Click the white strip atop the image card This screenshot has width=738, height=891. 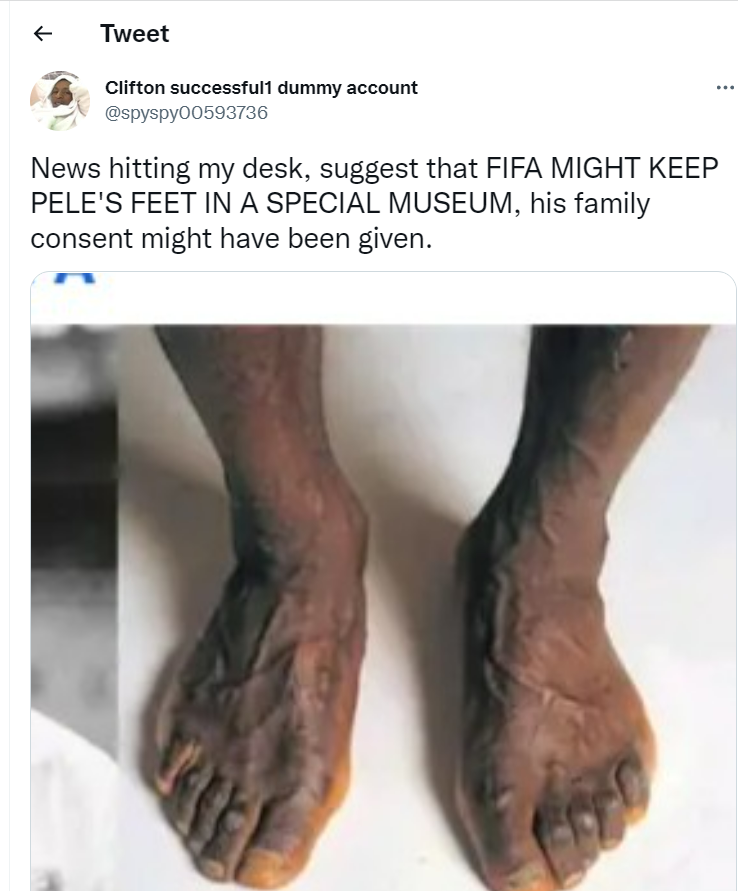383,298
